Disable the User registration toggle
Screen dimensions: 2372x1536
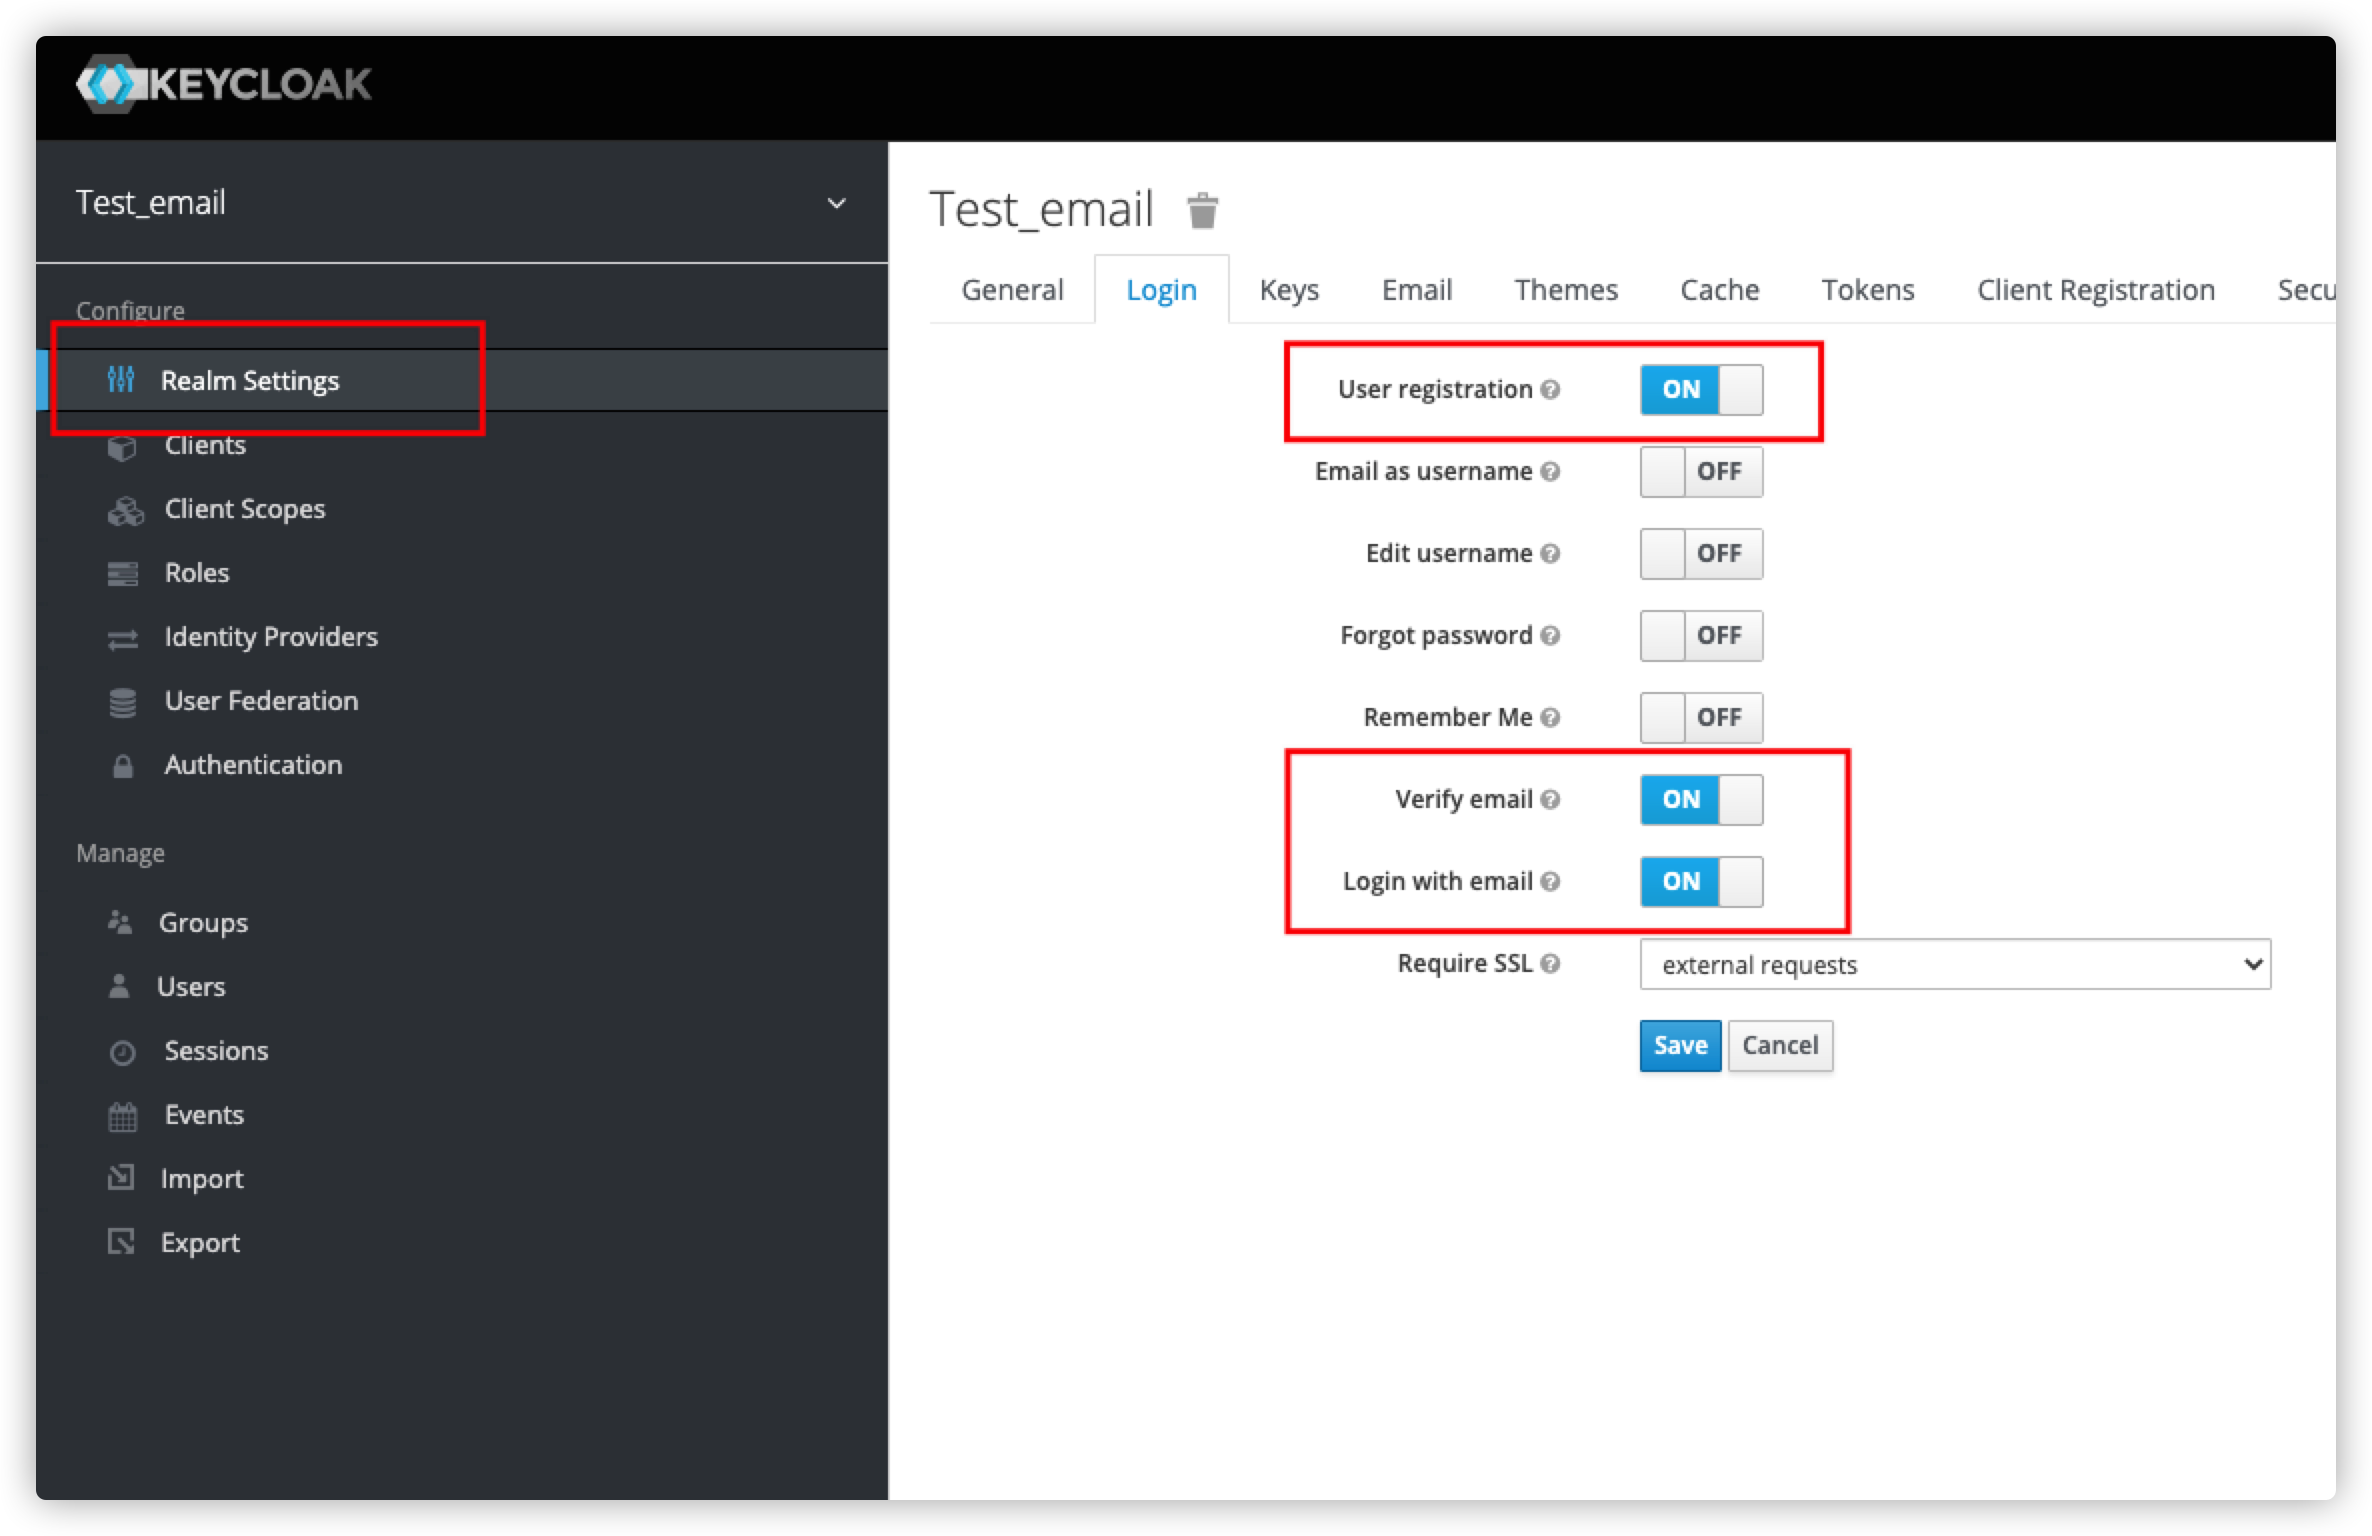click(1701, 389)
